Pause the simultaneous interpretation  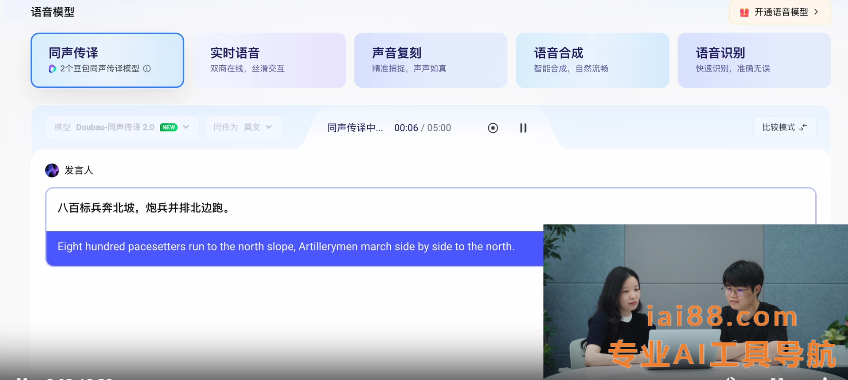[523, 128]
